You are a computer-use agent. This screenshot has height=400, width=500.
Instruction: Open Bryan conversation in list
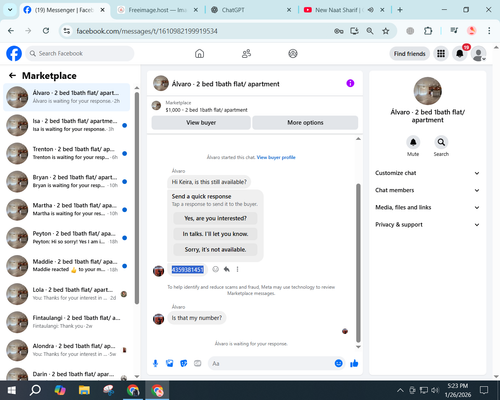click(x=67, y=182)
